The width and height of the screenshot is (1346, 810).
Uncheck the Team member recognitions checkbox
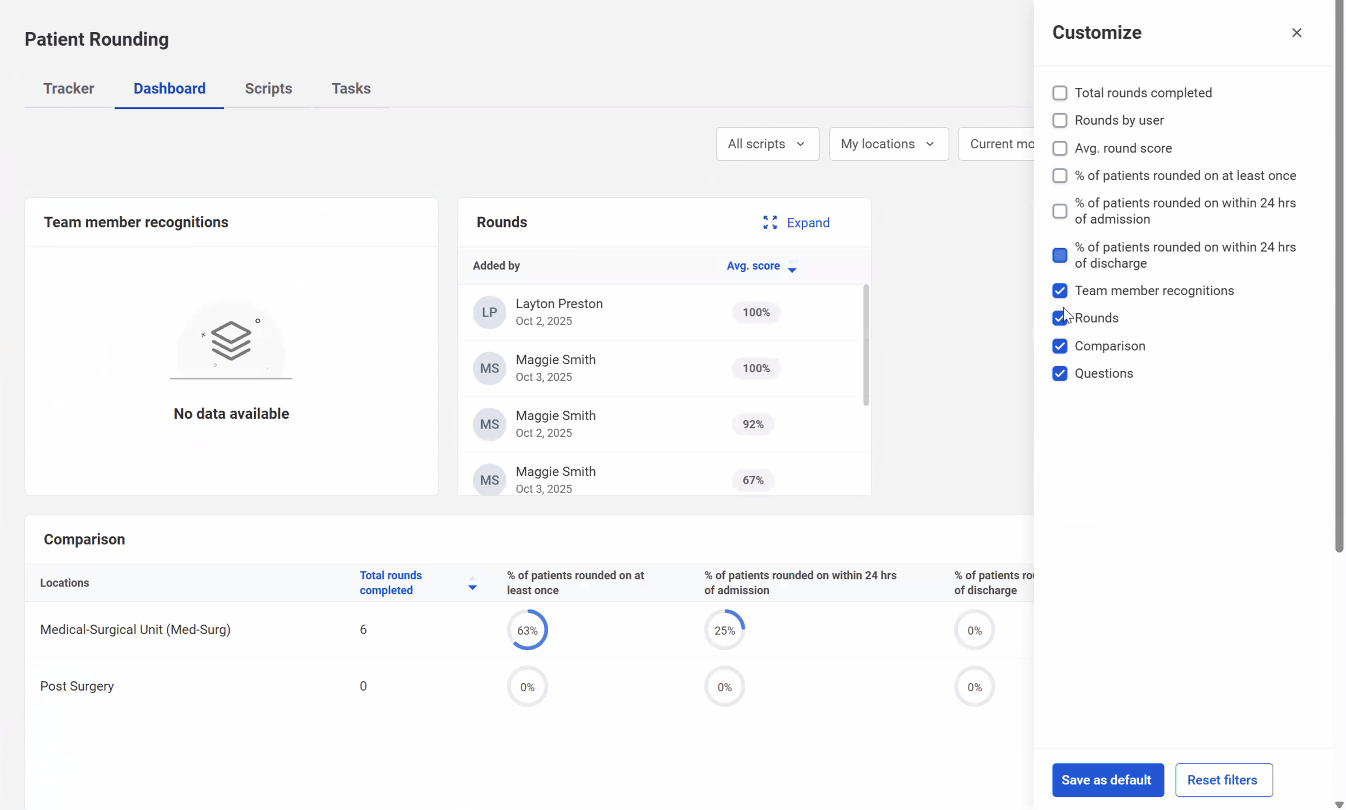click(x=1060, y=291)
